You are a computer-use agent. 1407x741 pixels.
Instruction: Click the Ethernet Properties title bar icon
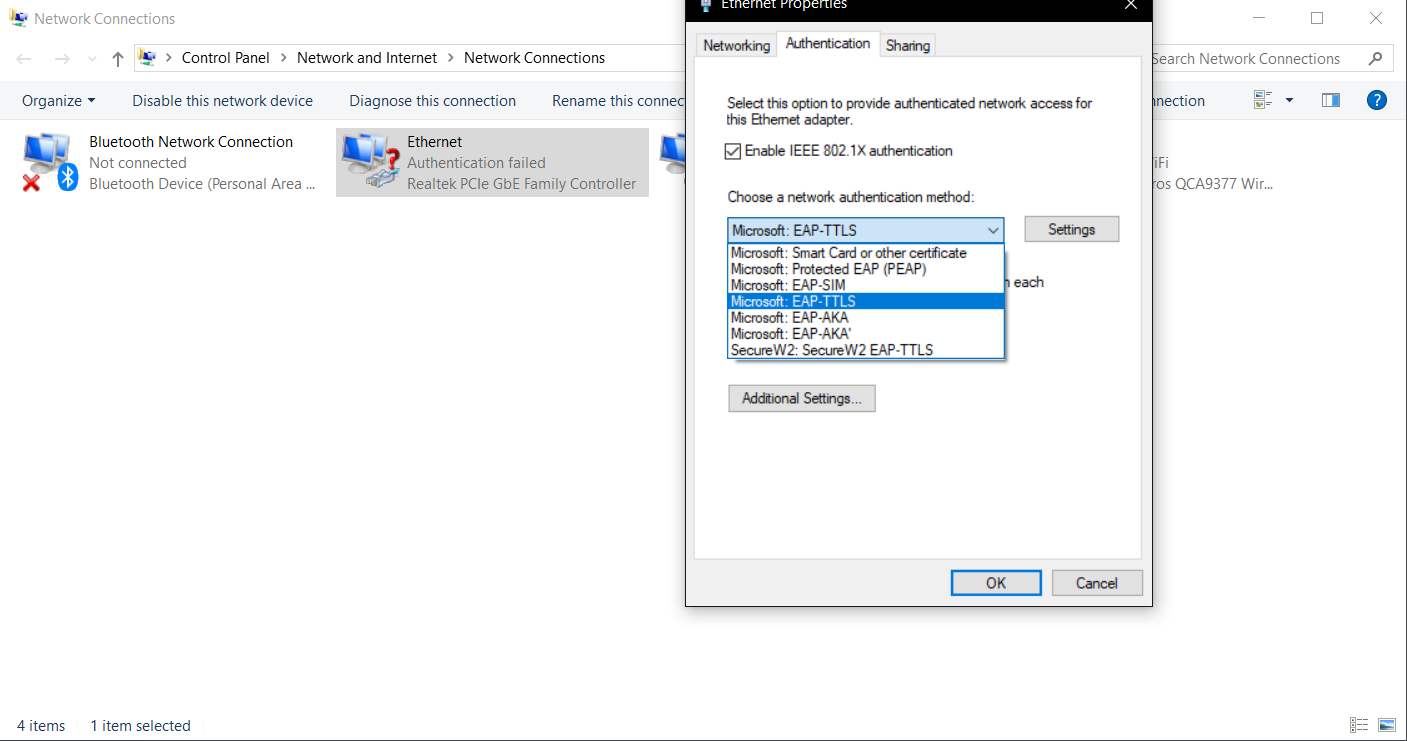705,5
